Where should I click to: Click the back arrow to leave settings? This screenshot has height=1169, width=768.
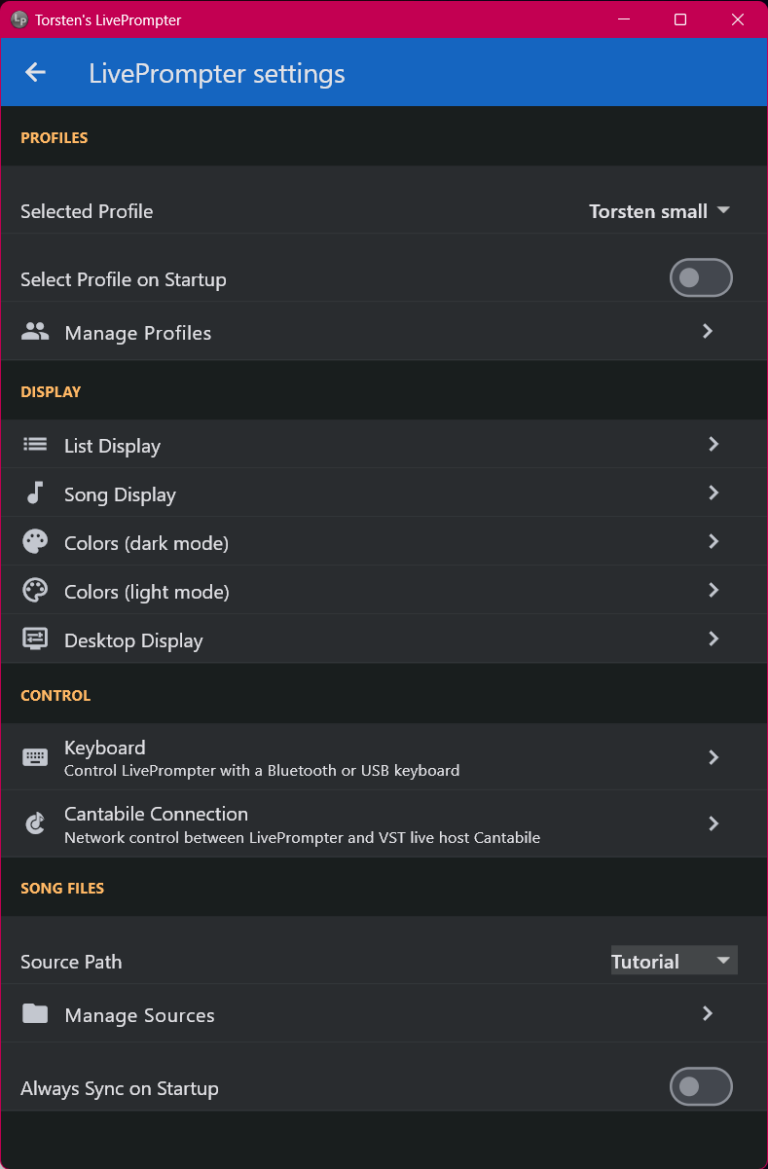click(35, 71)
